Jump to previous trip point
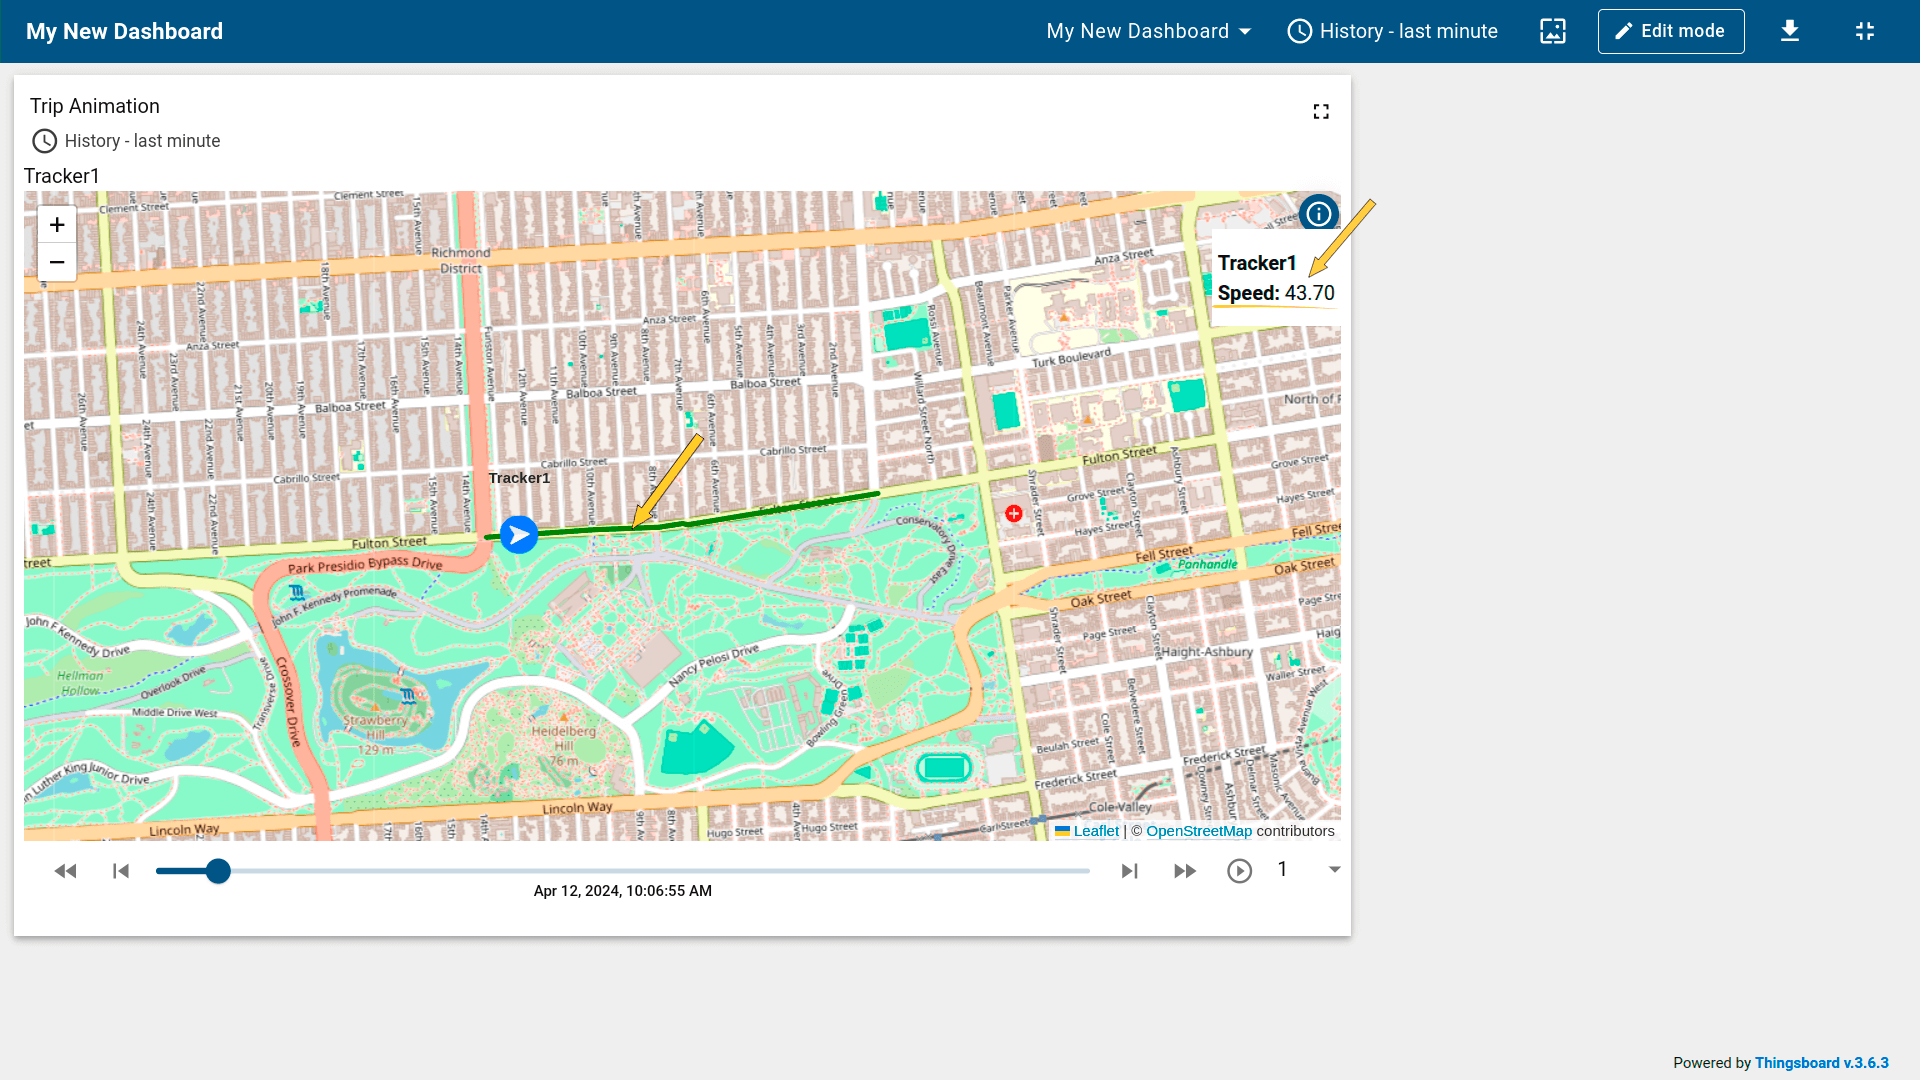The width and height of the screenshot is (1920, 1080). (121, 871)
